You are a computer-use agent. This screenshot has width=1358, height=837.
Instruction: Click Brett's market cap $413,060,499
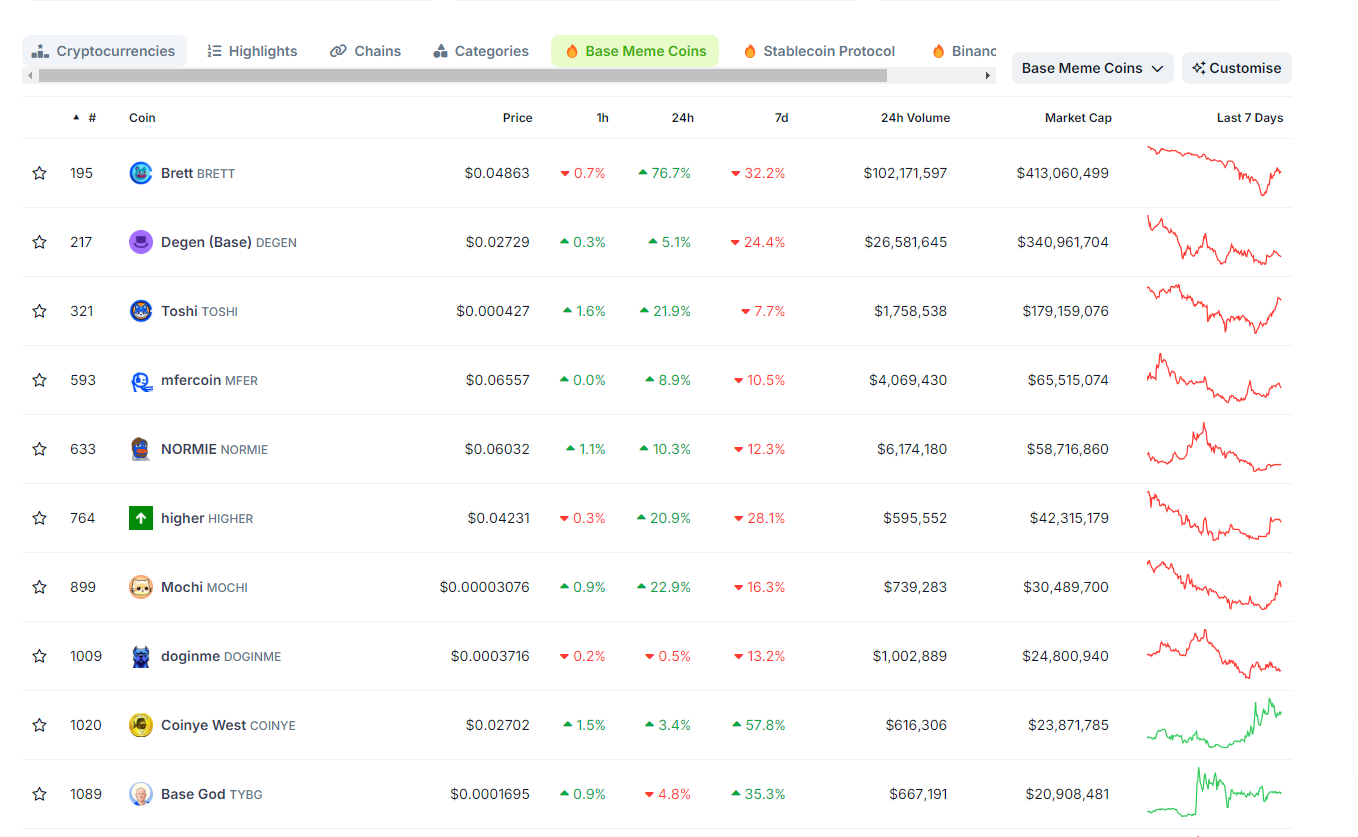[x=1062, y=173]
